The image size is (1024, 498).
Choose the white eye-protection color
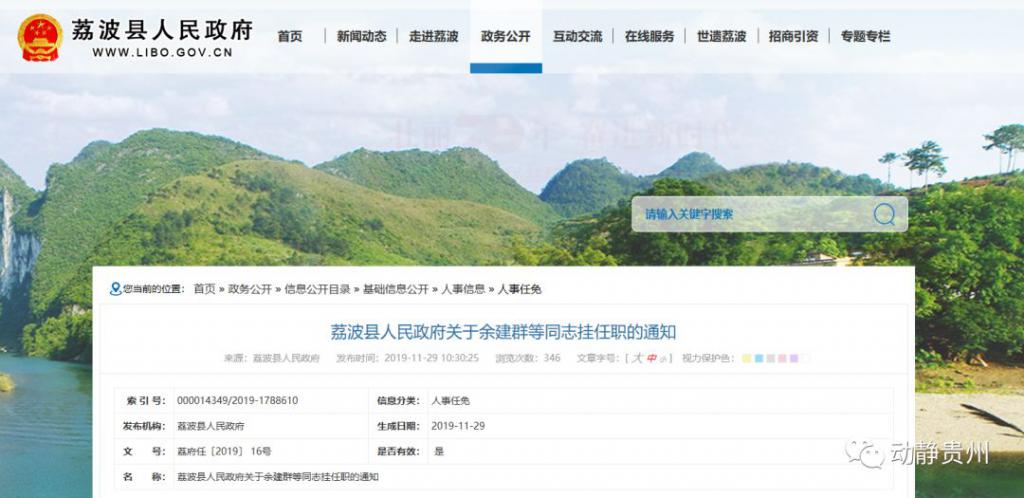pos(805,358)
